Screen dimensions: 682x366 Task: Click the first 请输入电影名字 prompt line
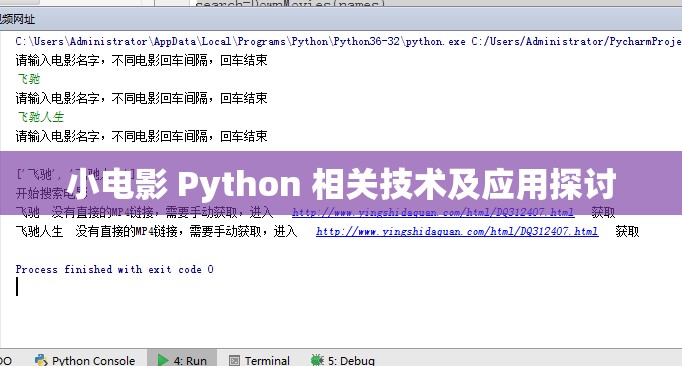click(141, 60)
